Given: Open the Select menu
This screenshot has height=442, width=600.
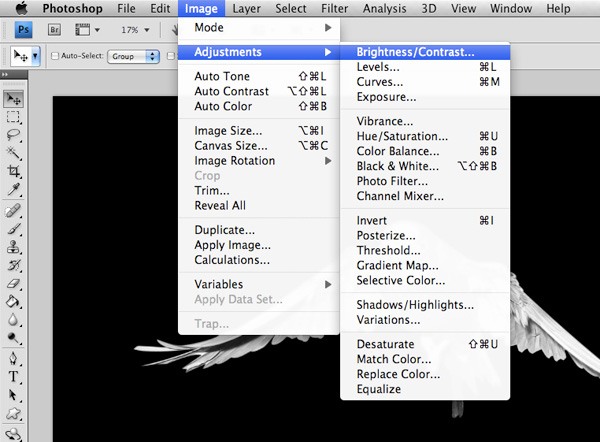Looking at the screenshot, I should (x=291, y=8).
